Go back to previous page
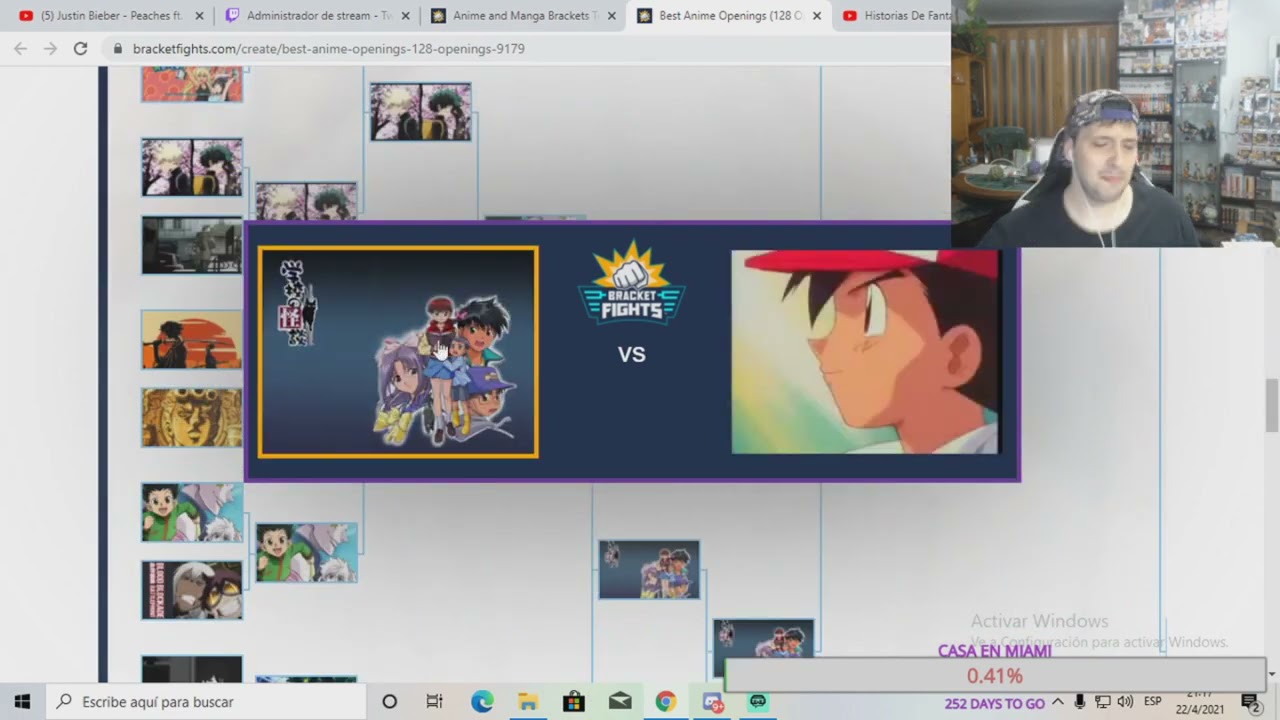 click(20, 48)
